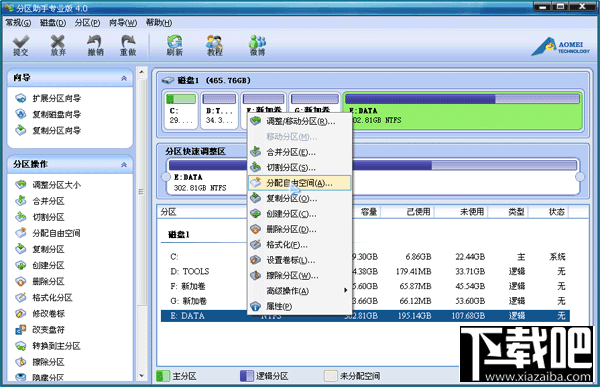Open the 微博 toolbar icon
The image size is (600, 387).
click(x=257, y=46)
